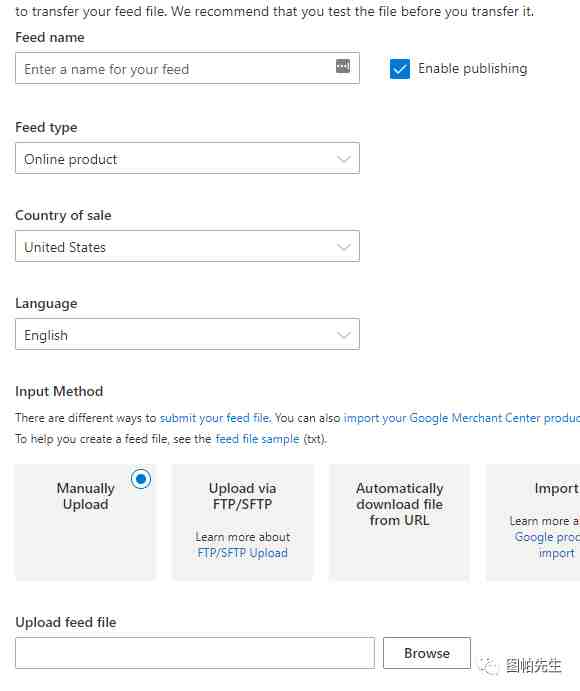
Task: Click the Feed type chevron arrow
Action: [x=344, y=159]
